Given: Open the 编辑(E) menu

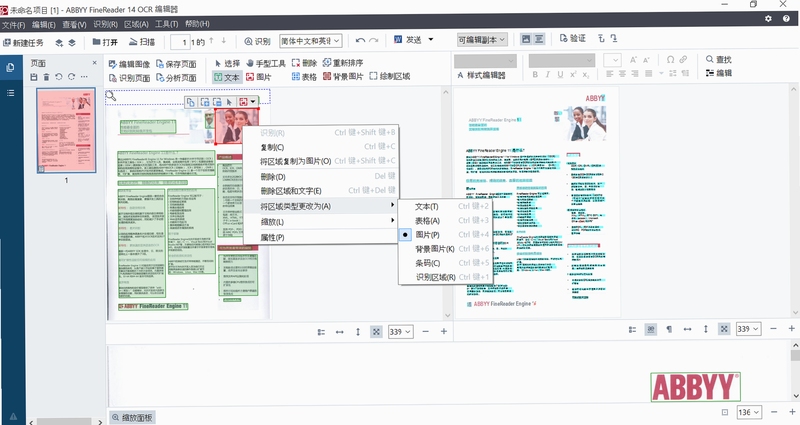Looking at the screenshot, I should coord(43,24).
